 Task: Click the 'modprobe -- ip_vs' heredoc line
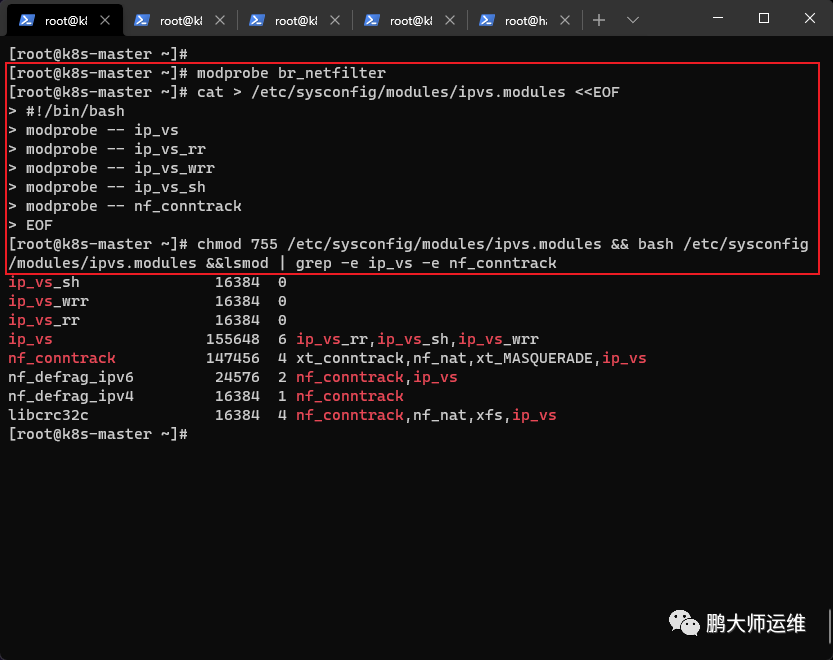(94, 130)
